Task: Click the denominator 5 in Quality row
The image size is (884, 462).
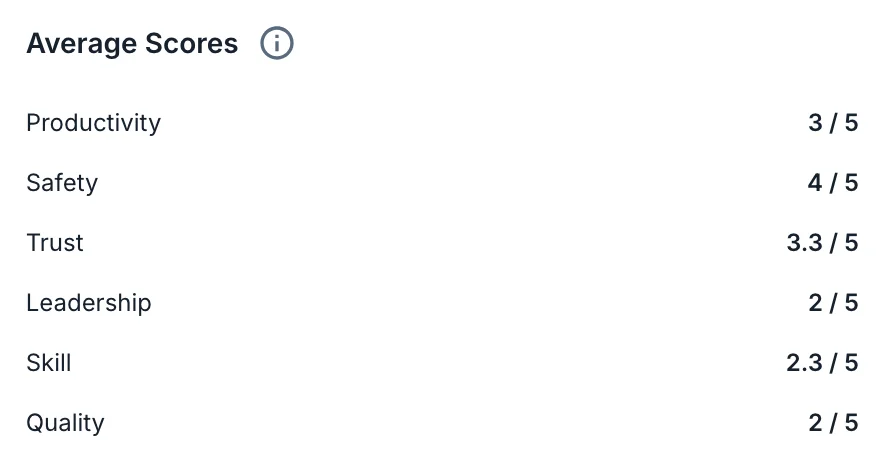Action: [851, 423]
